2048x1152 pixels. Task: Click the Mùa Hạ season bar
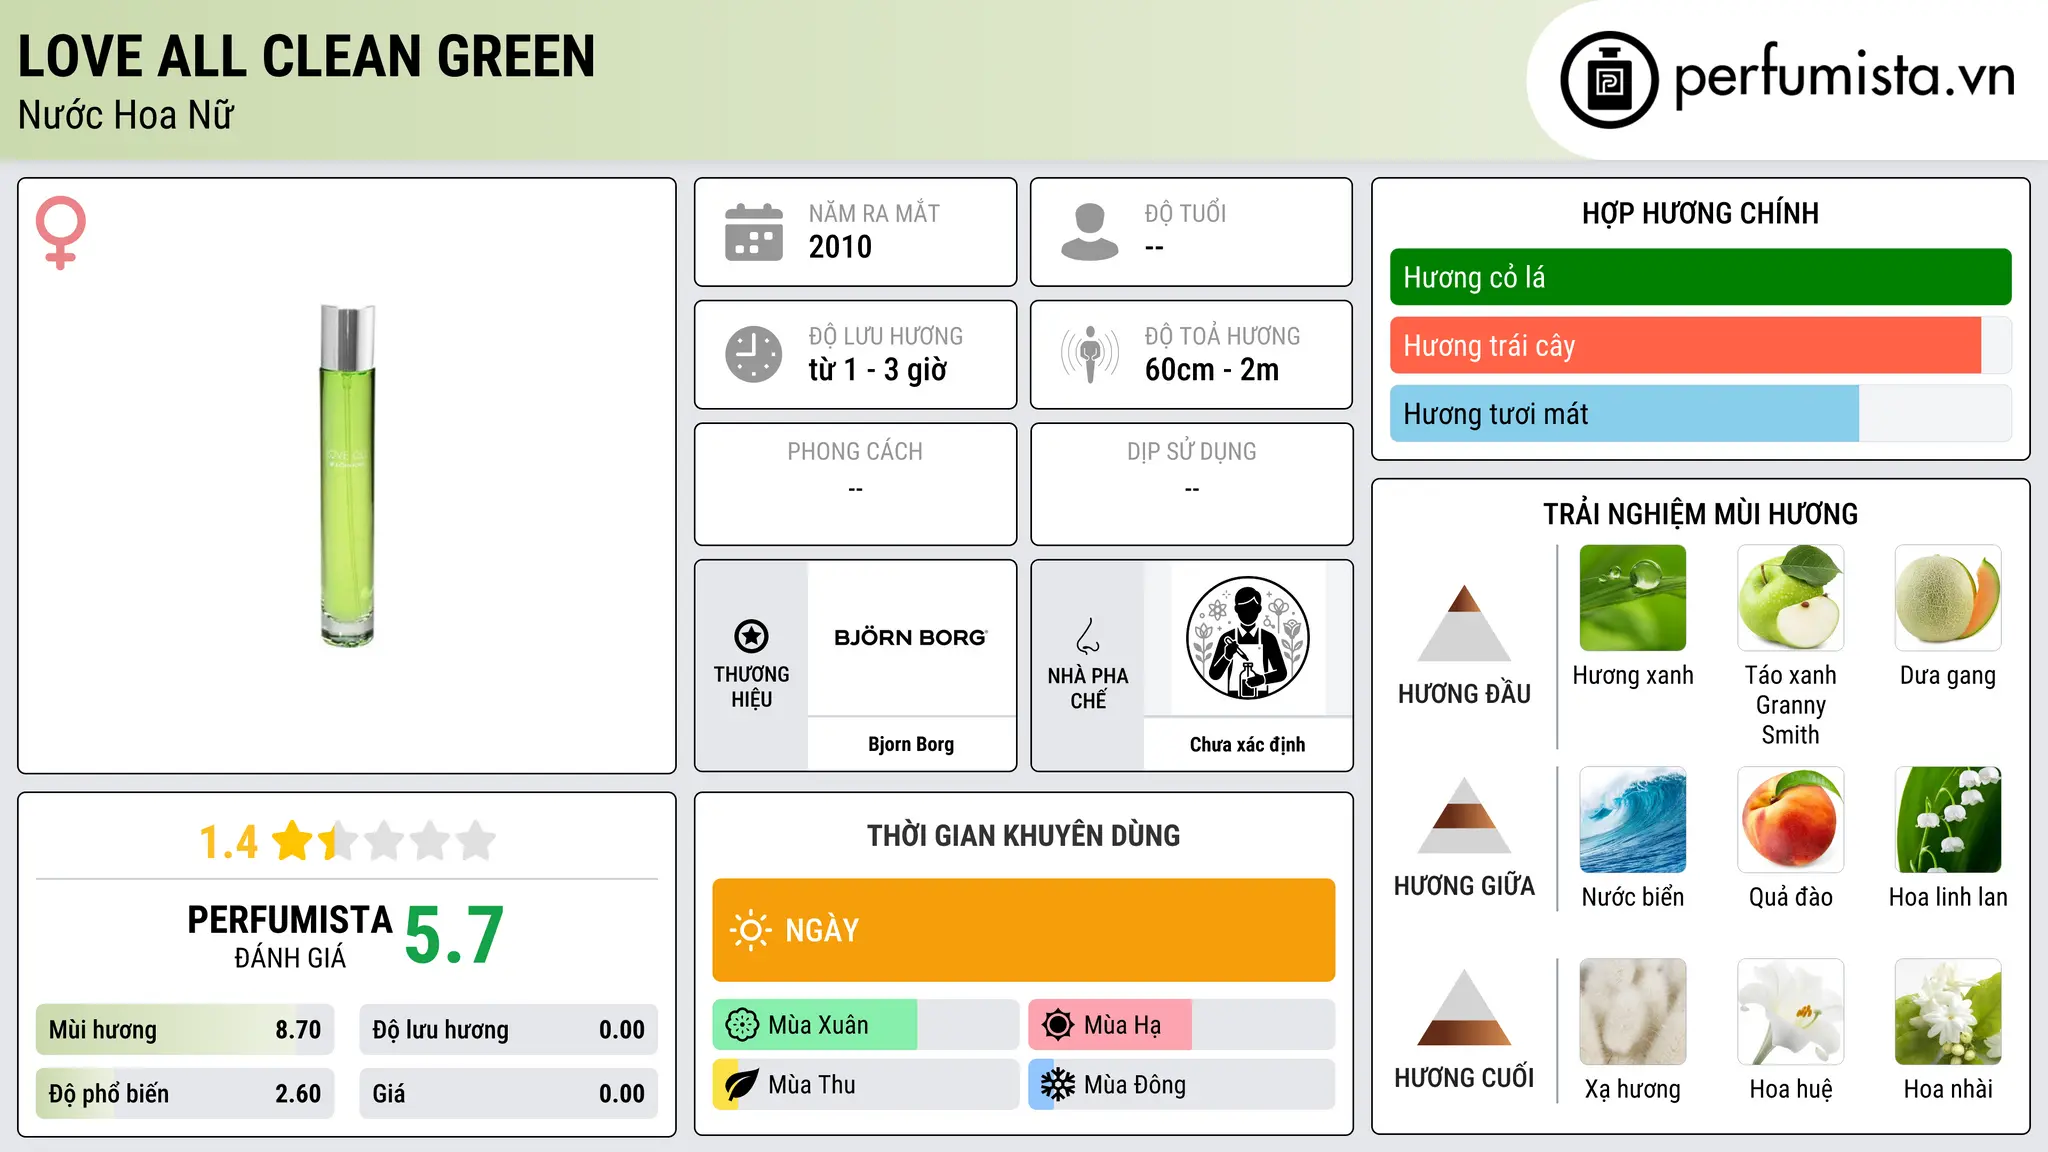pos(1182,1025)
